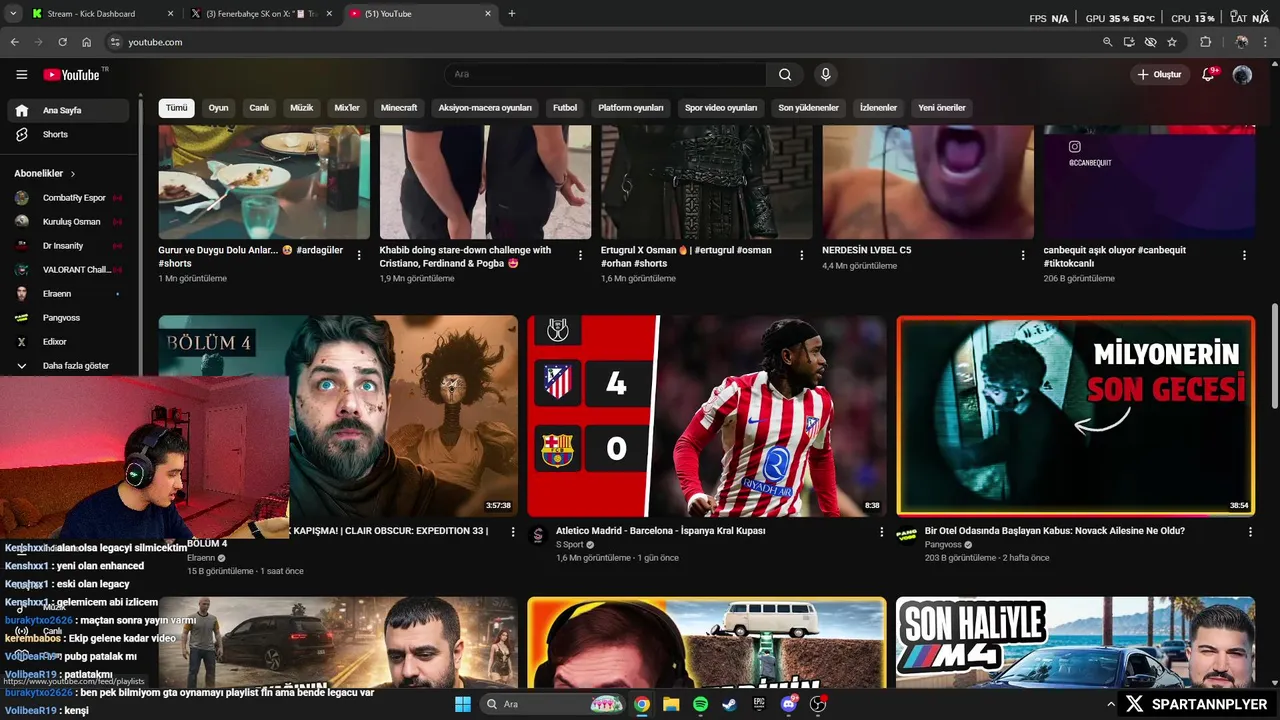
Task: Click the Windows taskbar search box
Action: click(x=555, y=704)
